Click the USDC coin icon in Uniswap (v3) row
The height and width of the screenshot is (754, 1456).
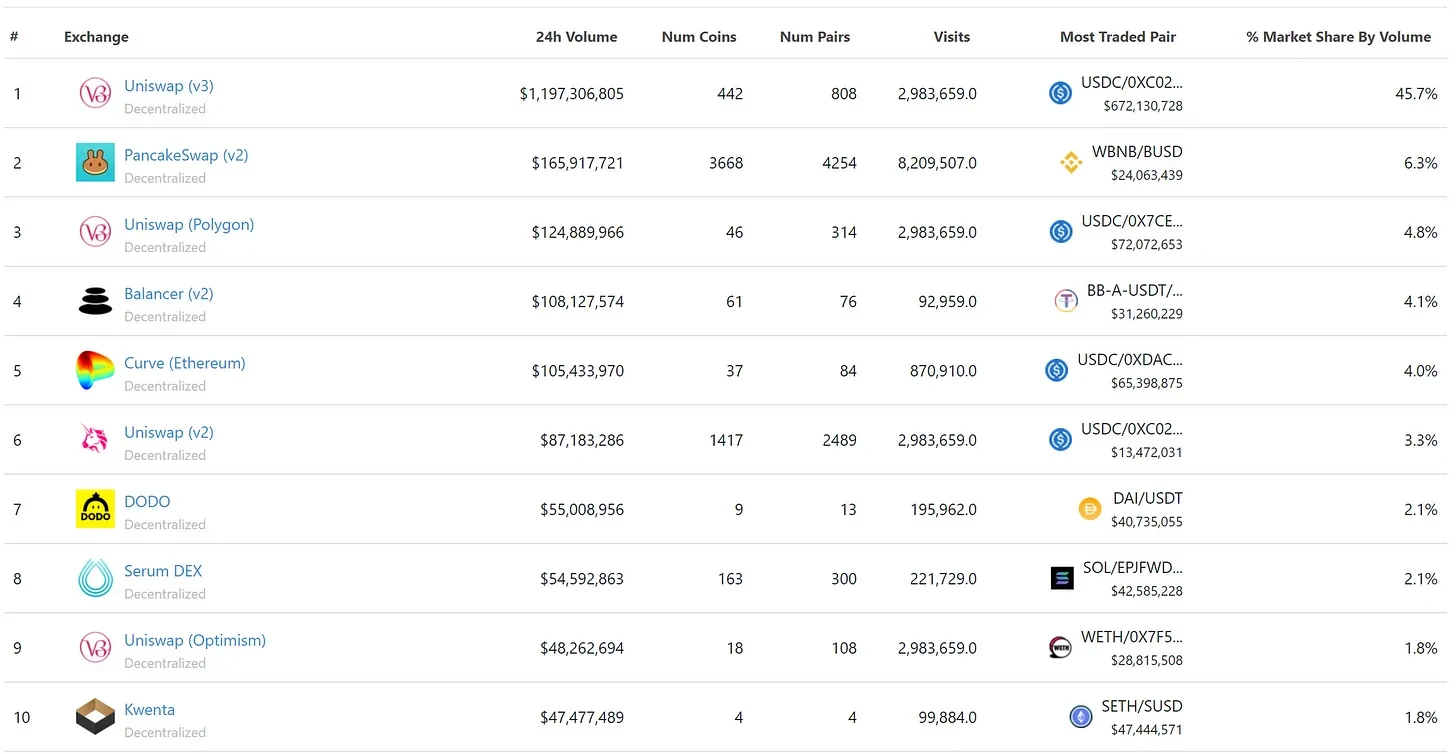pyautogui.click(x=1061, y=93)
